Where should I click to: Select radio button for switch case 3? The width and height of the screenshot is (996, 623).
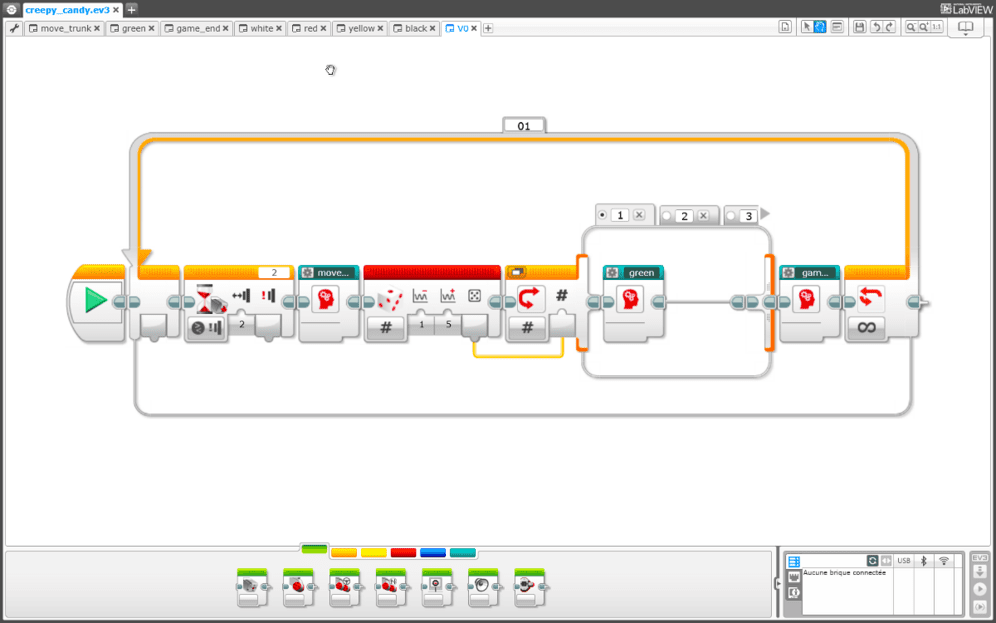731,216
